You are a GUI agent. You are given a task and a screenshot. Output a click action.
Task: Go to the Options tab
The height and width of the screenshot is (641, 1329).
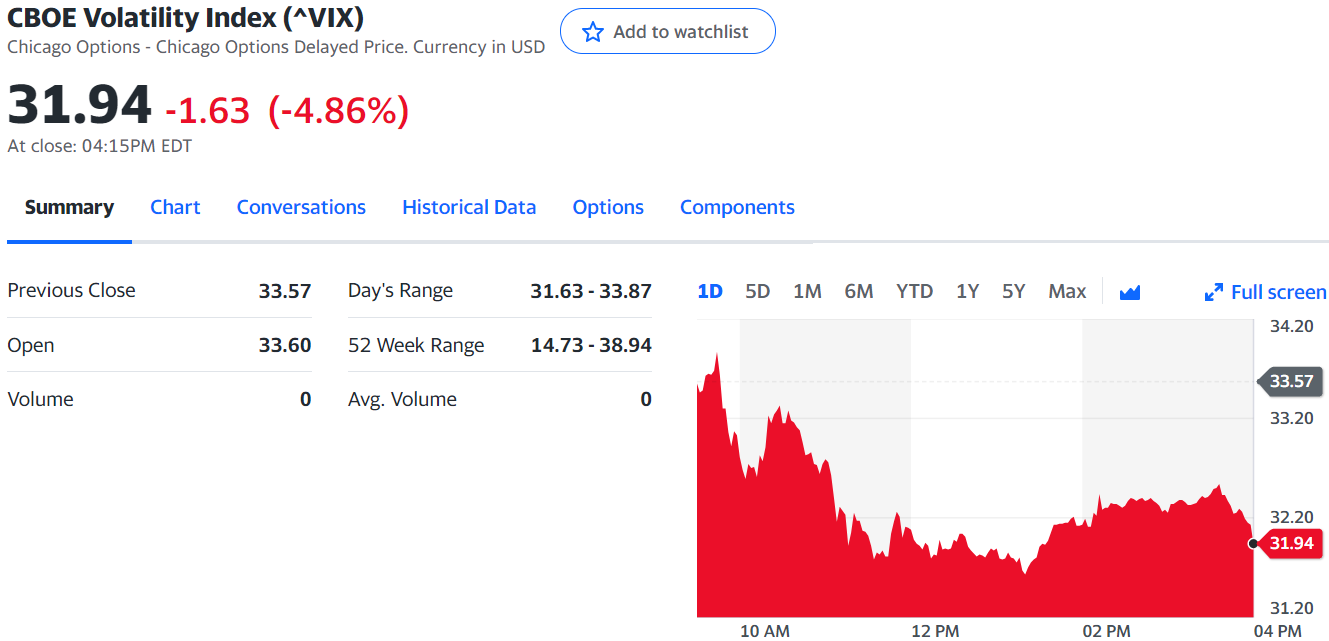click(608, 207)
